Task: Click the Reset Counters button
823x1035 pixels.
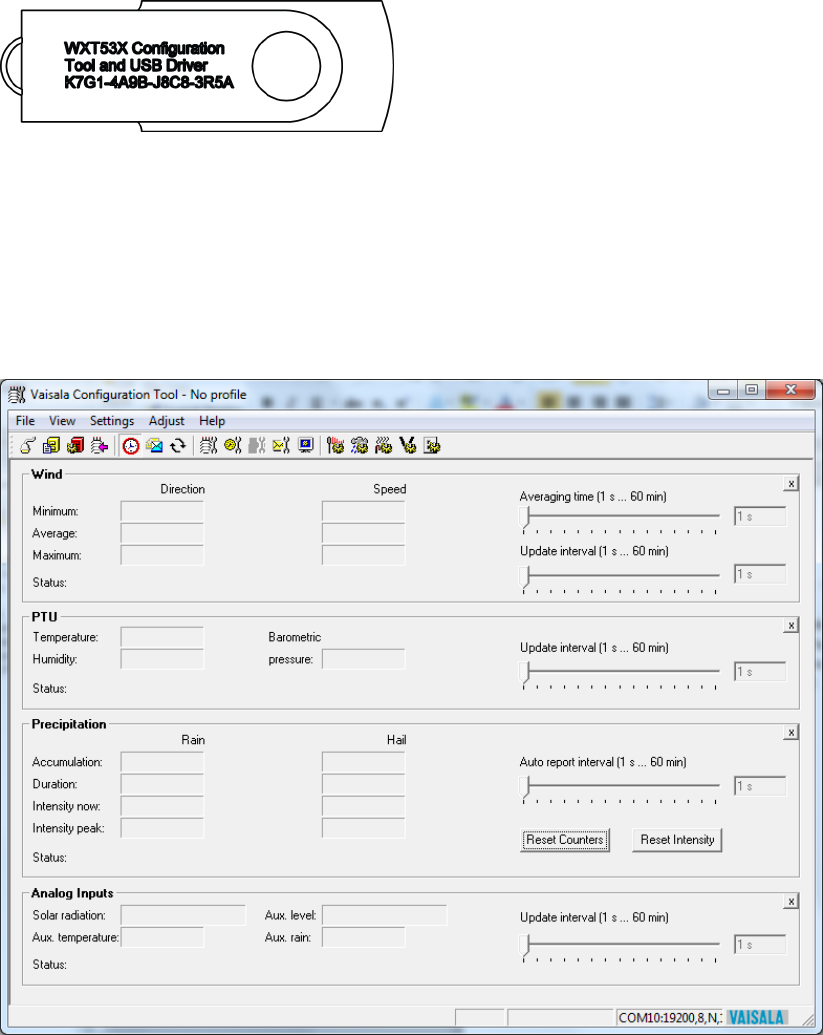Action: (x=565, y=840)
